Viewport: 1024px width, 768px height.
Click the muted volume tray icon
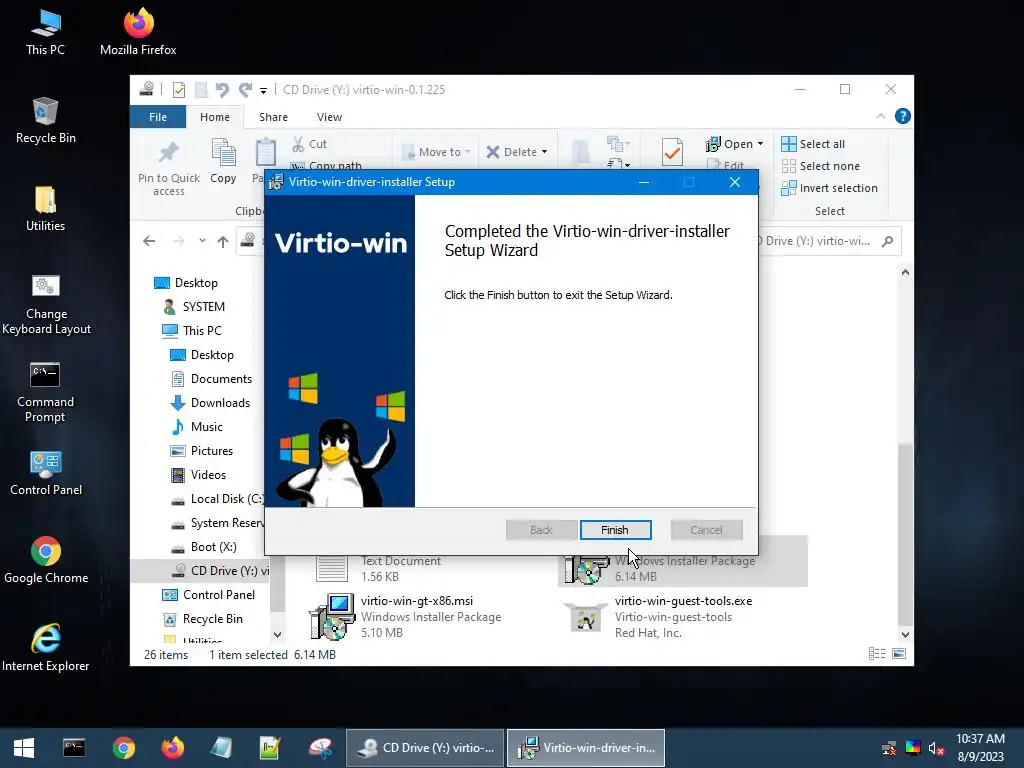pos(936,748)
